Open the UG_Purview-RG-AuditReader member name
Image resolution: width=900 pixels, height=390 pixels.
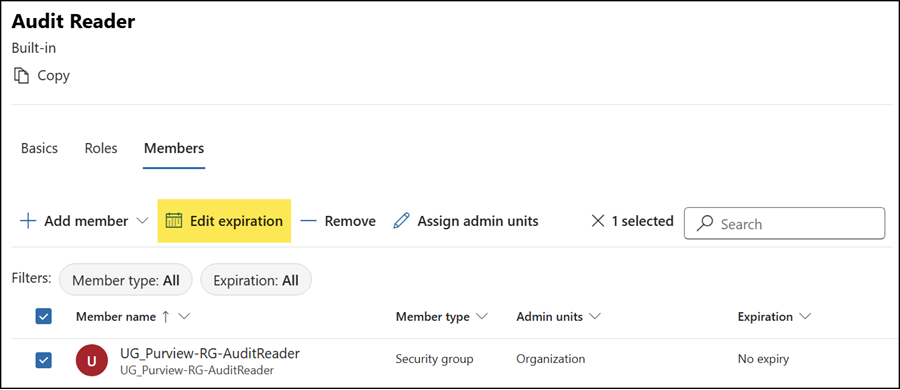point(210,353)
